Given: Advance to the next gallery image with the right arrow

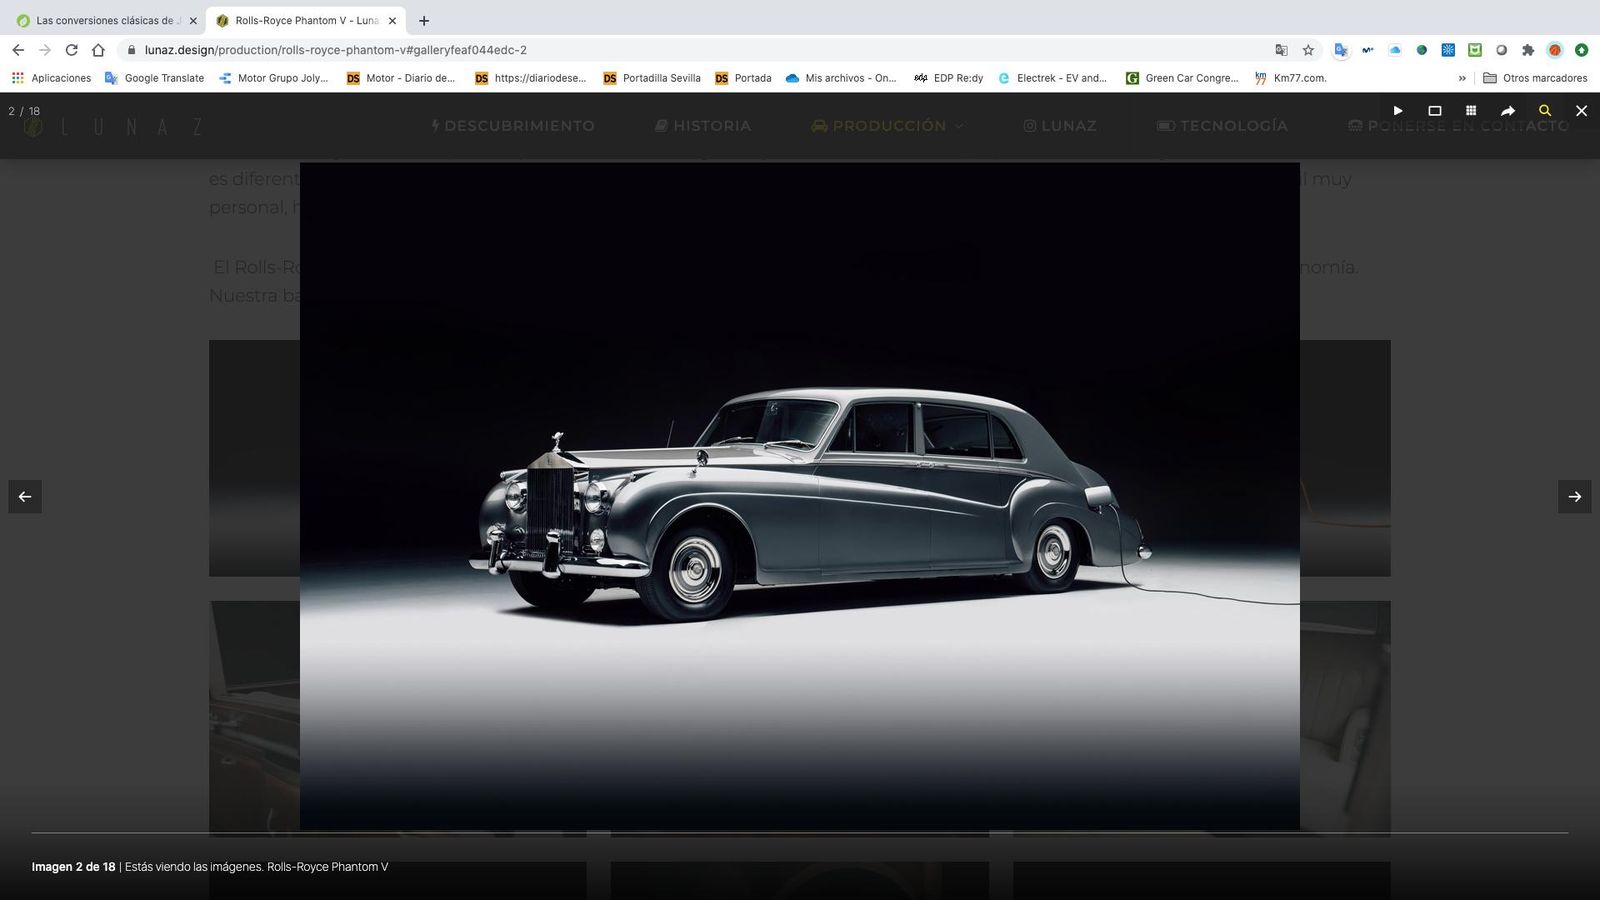Looking at the screenshot, I should click(1575, 496).
